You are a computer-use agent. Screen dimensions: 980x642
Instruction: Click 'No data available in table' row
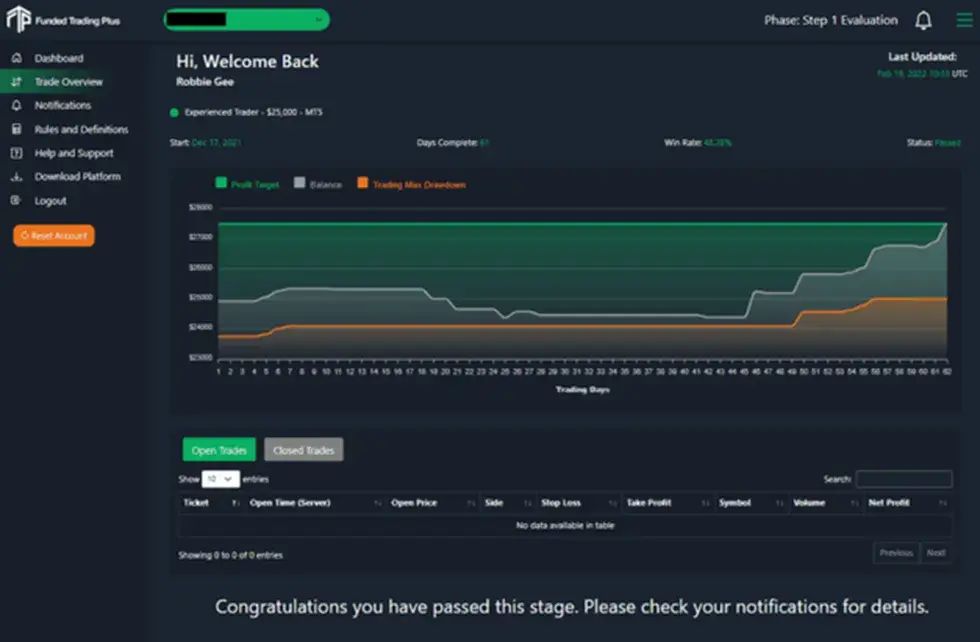tap(565, 525)
